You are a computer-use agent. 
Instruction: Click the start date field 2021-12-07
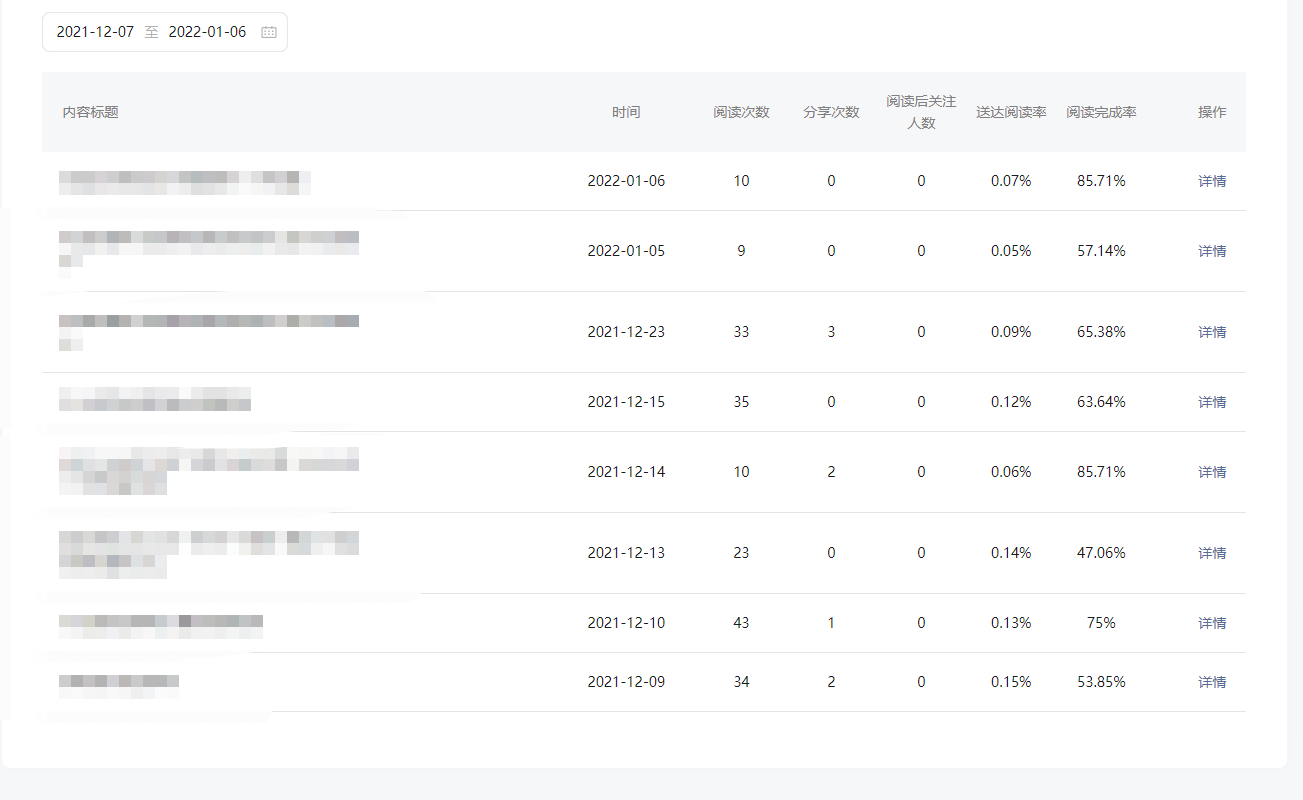pos(93,32)
